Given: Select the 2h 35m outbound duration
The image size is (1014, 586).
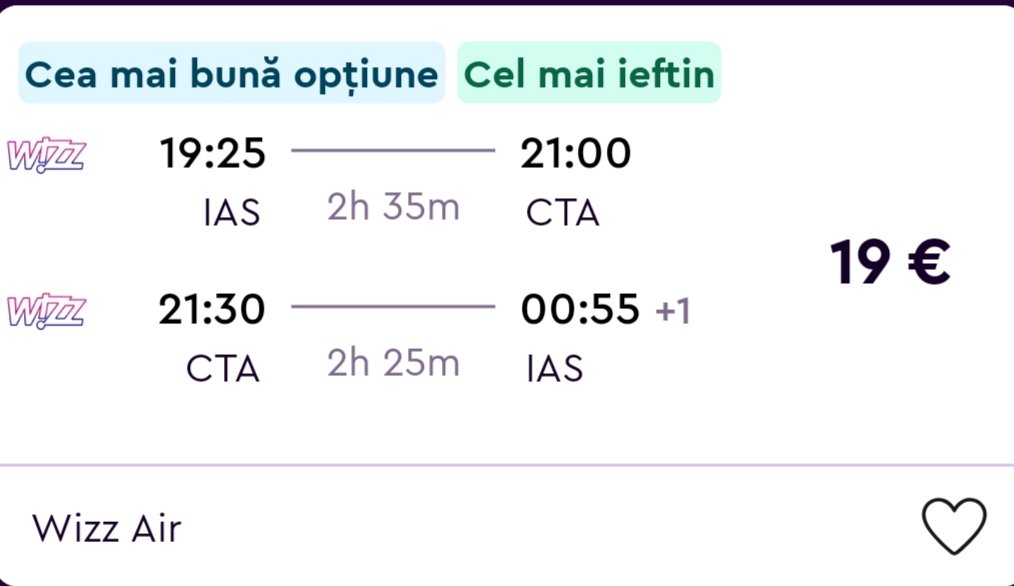Looking at the screenshot, I should click(393, 208).
